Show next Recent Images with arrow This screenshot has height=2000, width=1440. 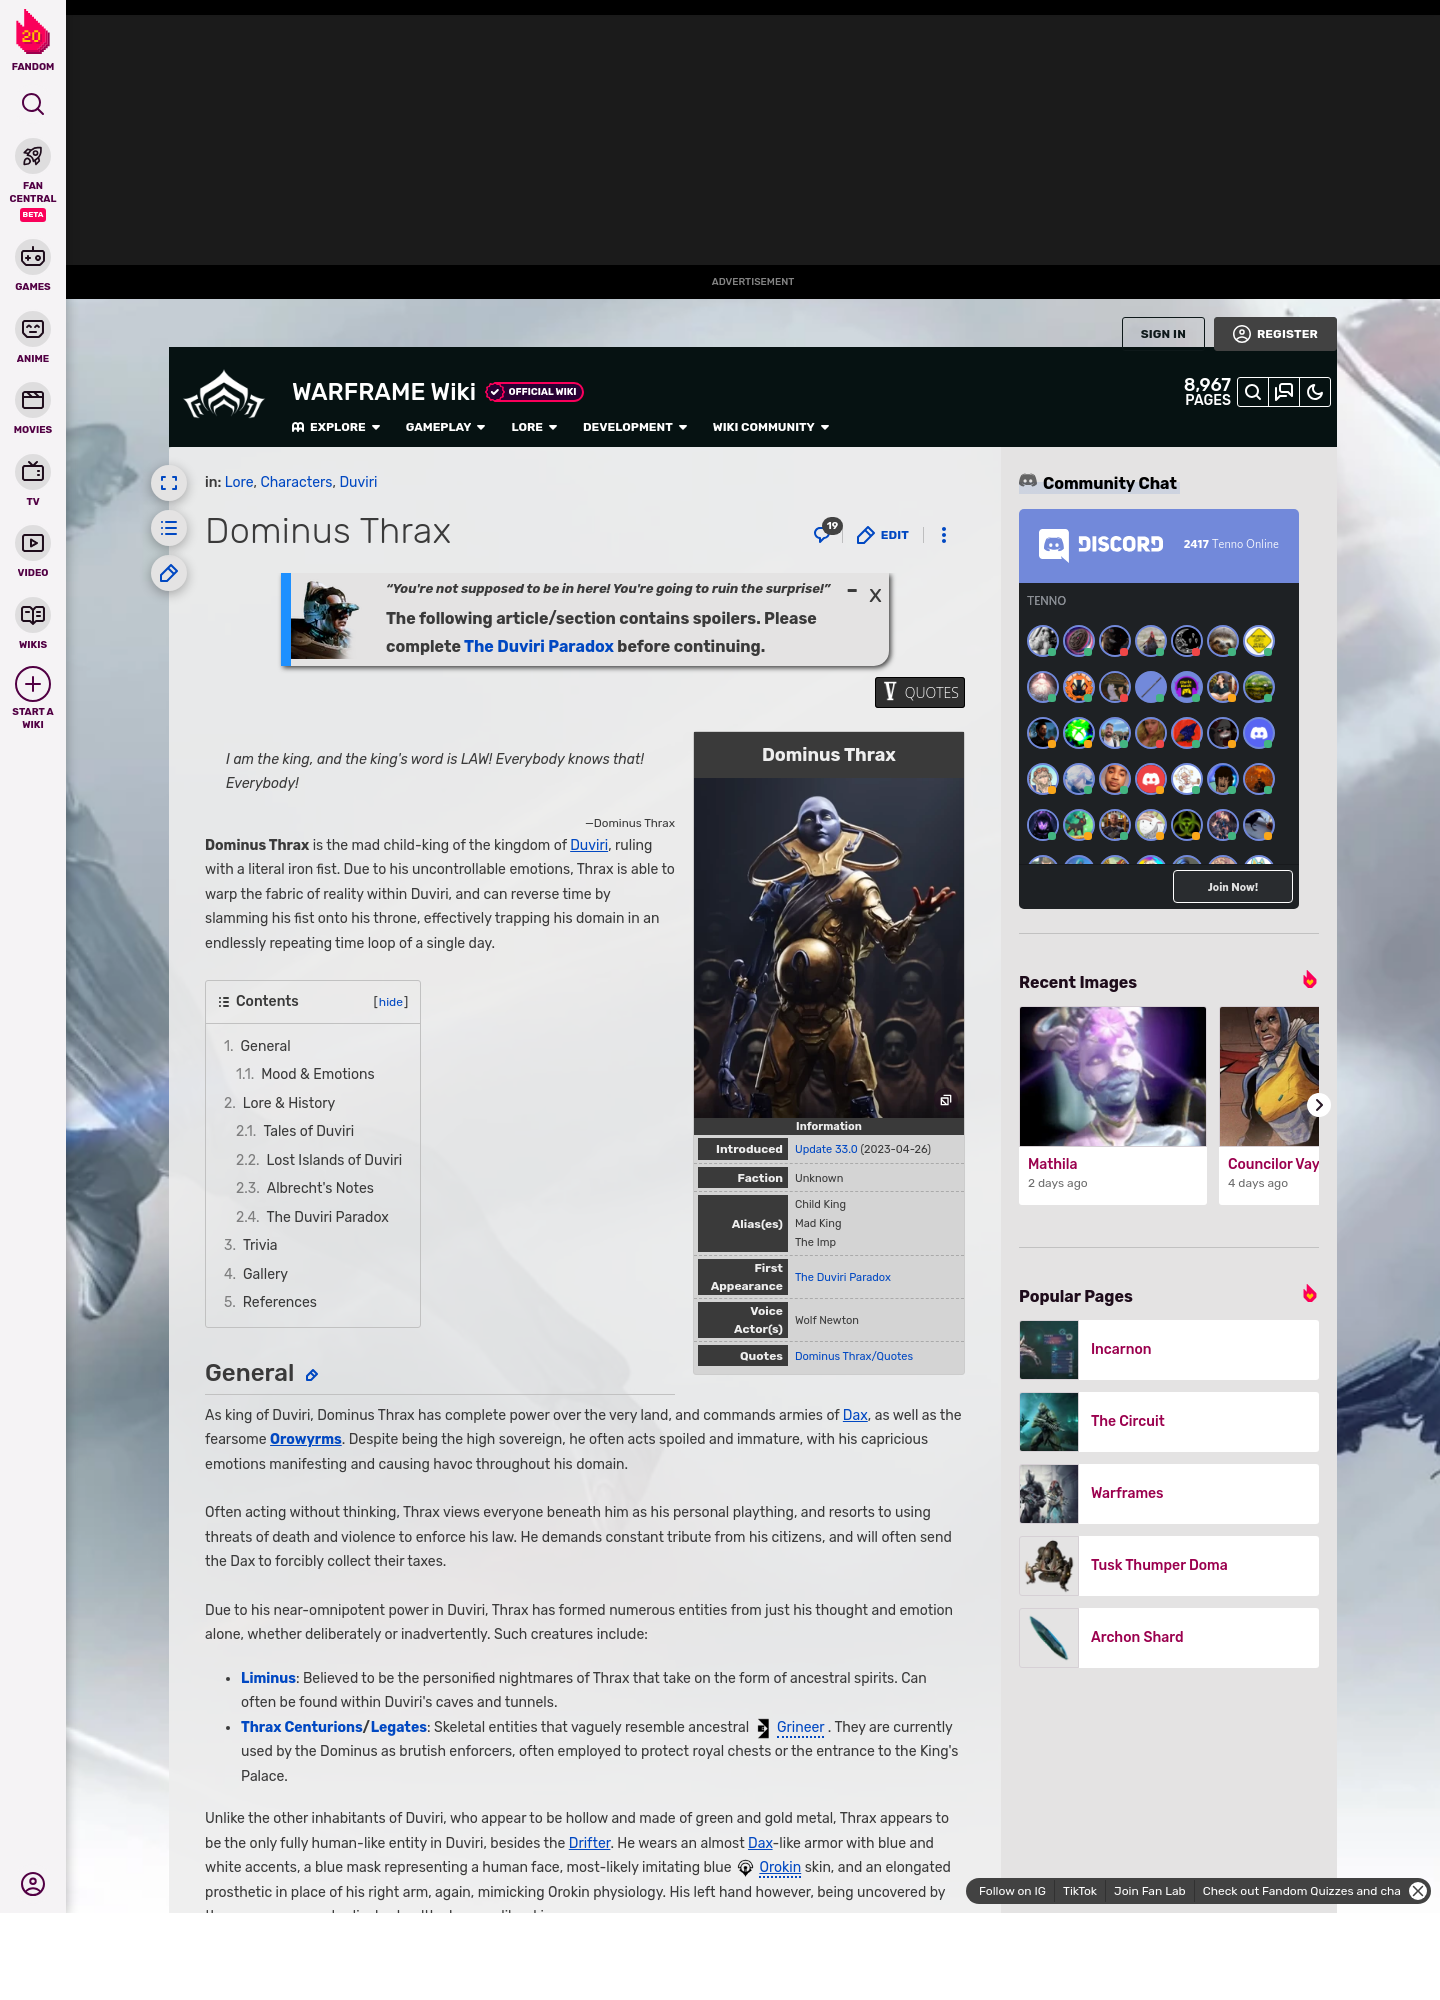[1319, 1105]
